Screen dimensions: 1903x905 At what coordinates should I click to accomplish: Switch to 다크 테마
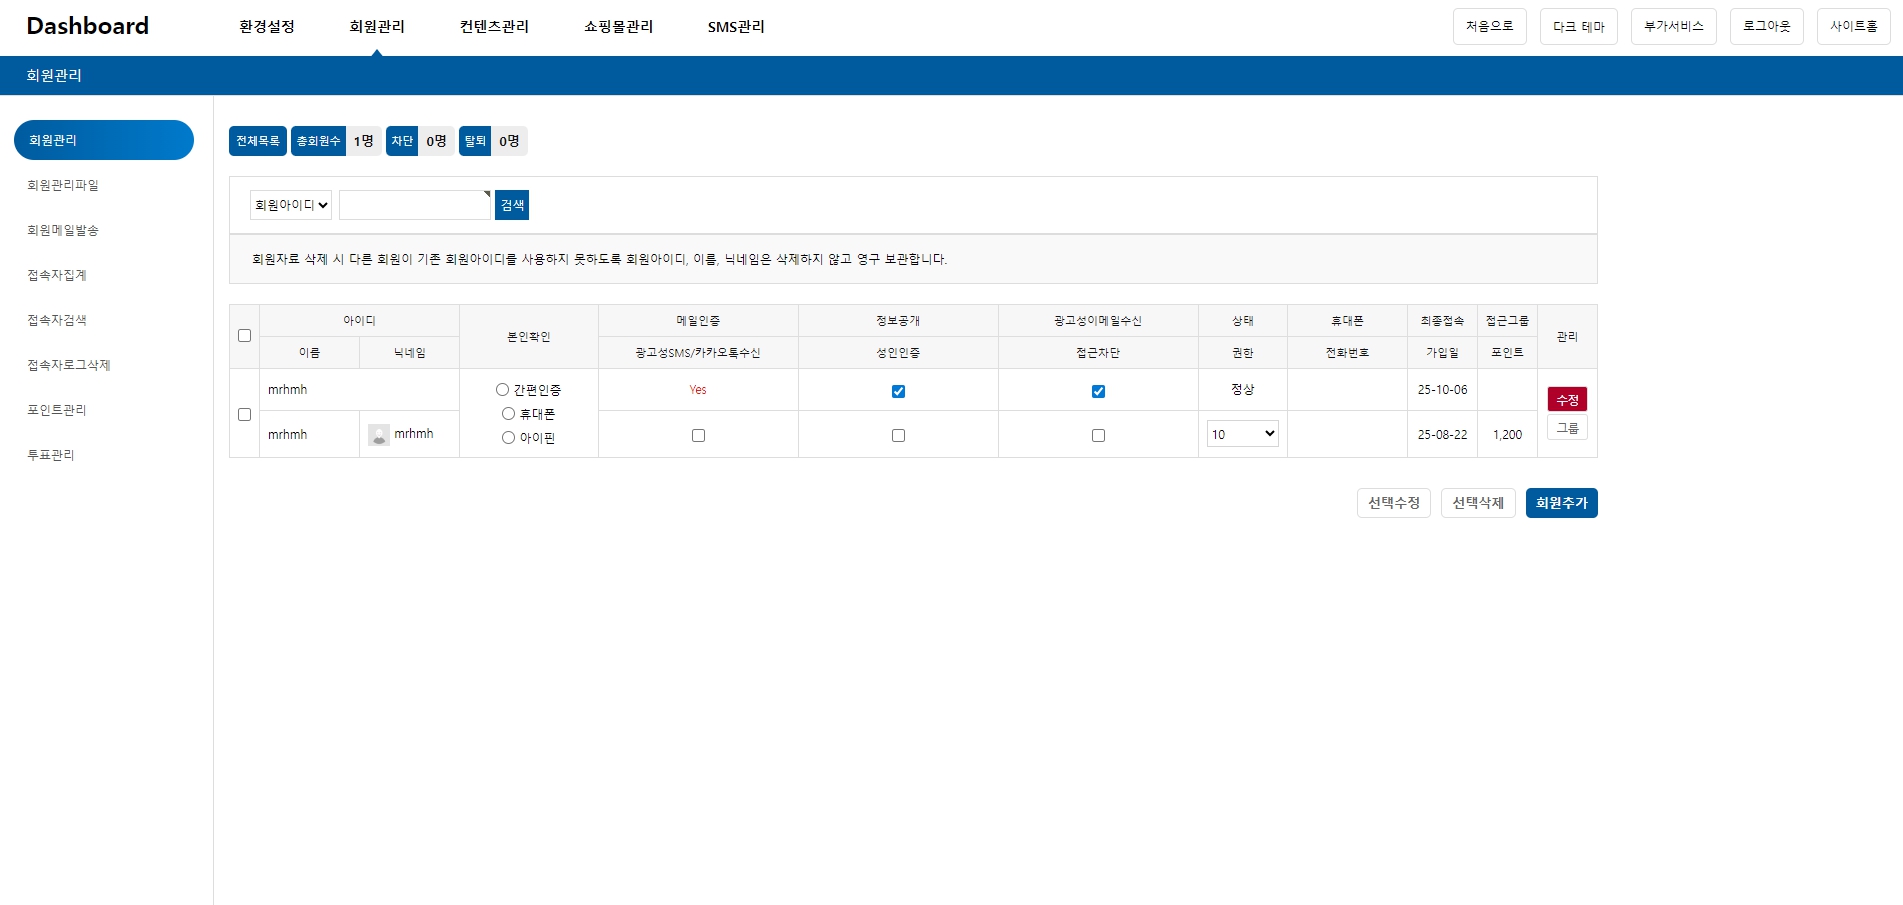point(1578,27)
